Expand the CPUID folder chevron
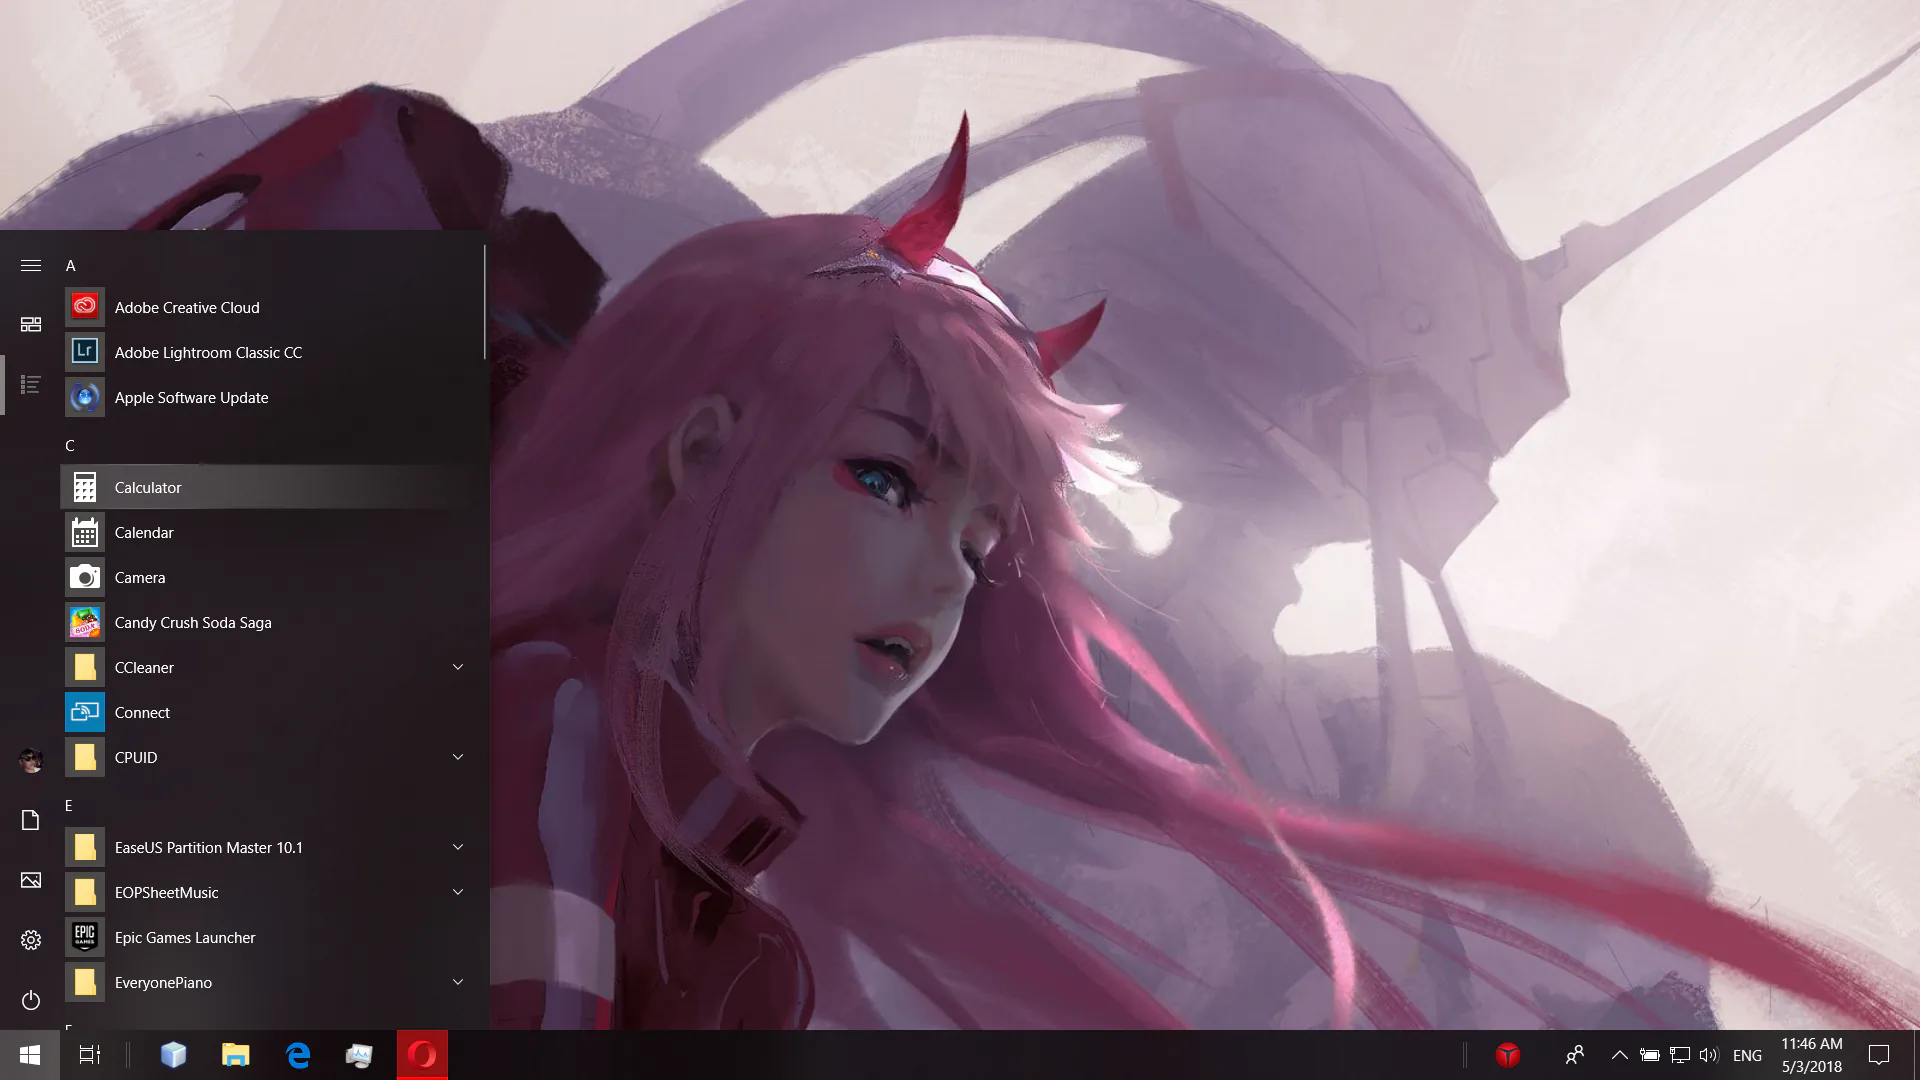Screen dimensions: 1920x1080 click(458, 757)
